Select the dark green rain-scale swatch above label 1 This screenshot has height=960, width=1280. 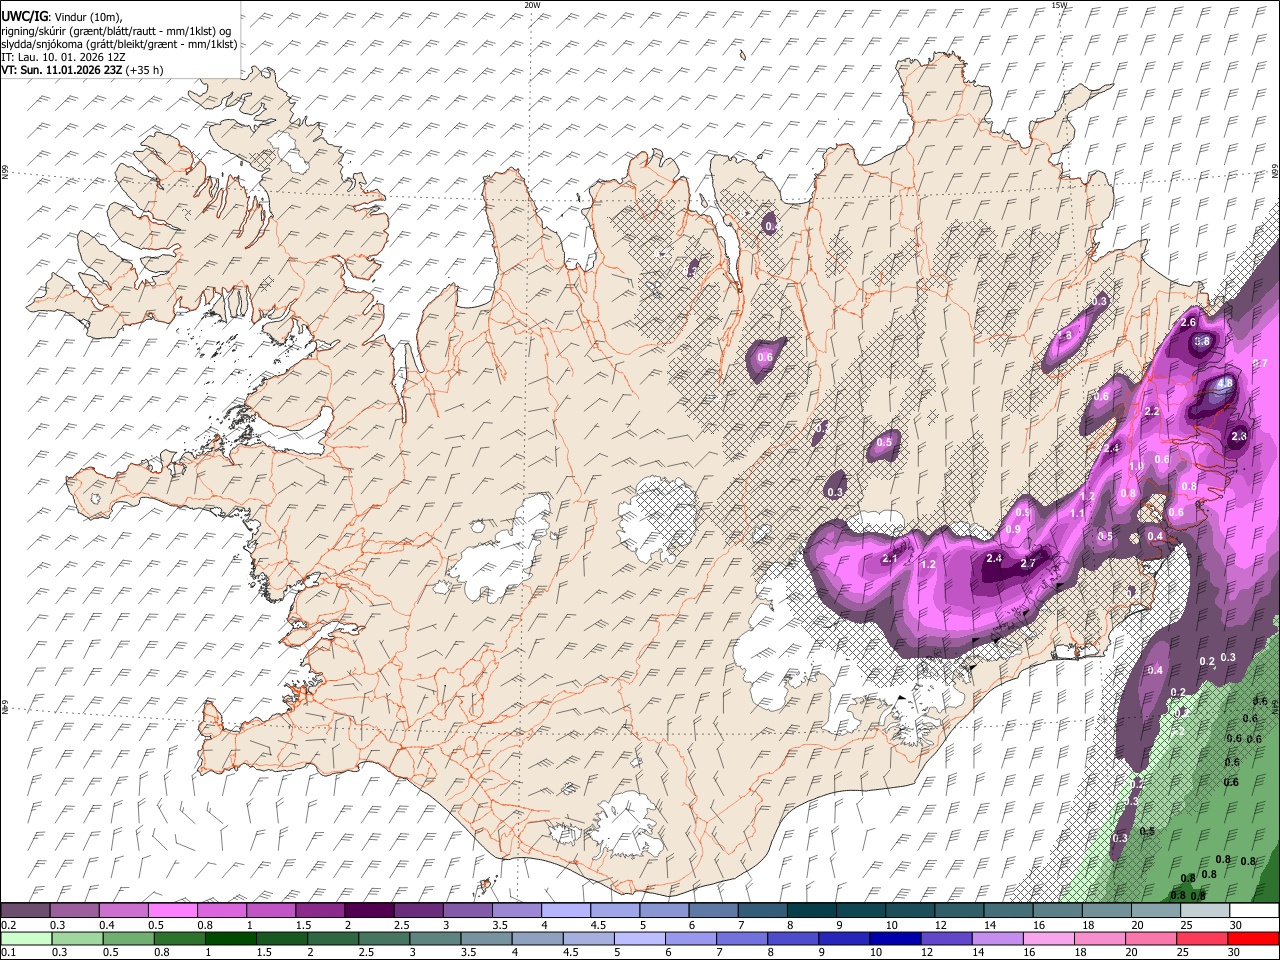[231, 939]
